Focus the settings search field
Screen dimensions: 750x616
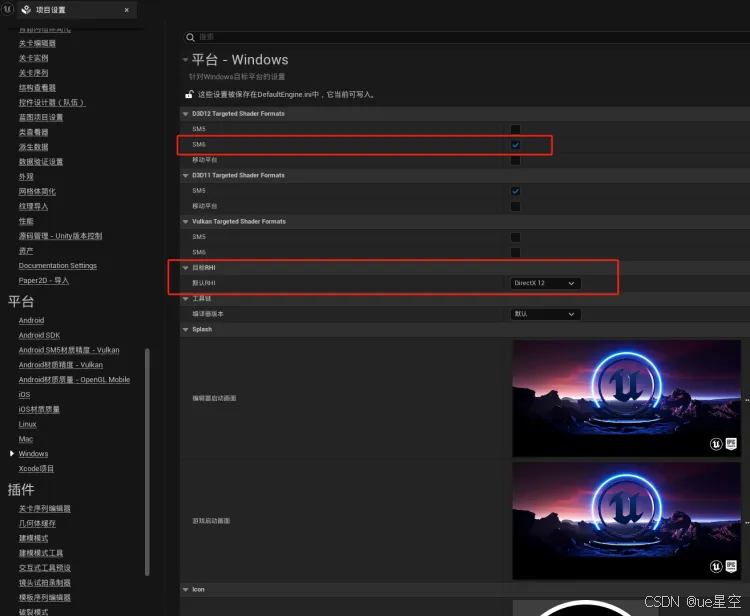[466, 37]
